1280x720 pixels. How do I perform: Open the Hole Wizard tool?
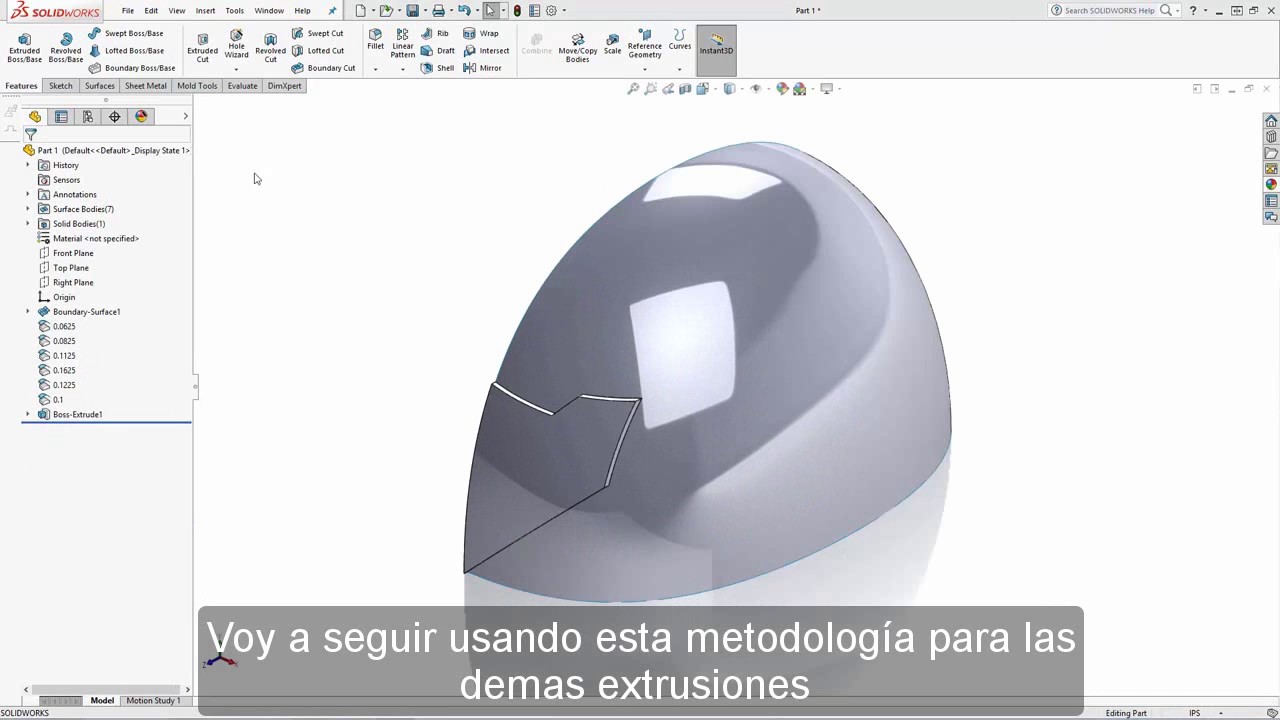(236, 45)
